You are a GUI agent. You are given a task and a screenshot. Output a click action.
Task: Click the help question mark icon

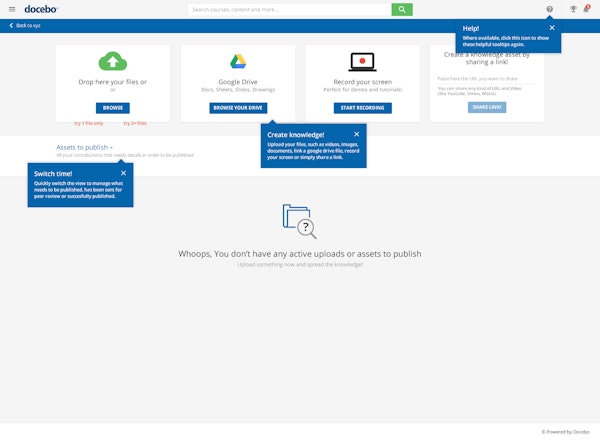pos(549,9)
